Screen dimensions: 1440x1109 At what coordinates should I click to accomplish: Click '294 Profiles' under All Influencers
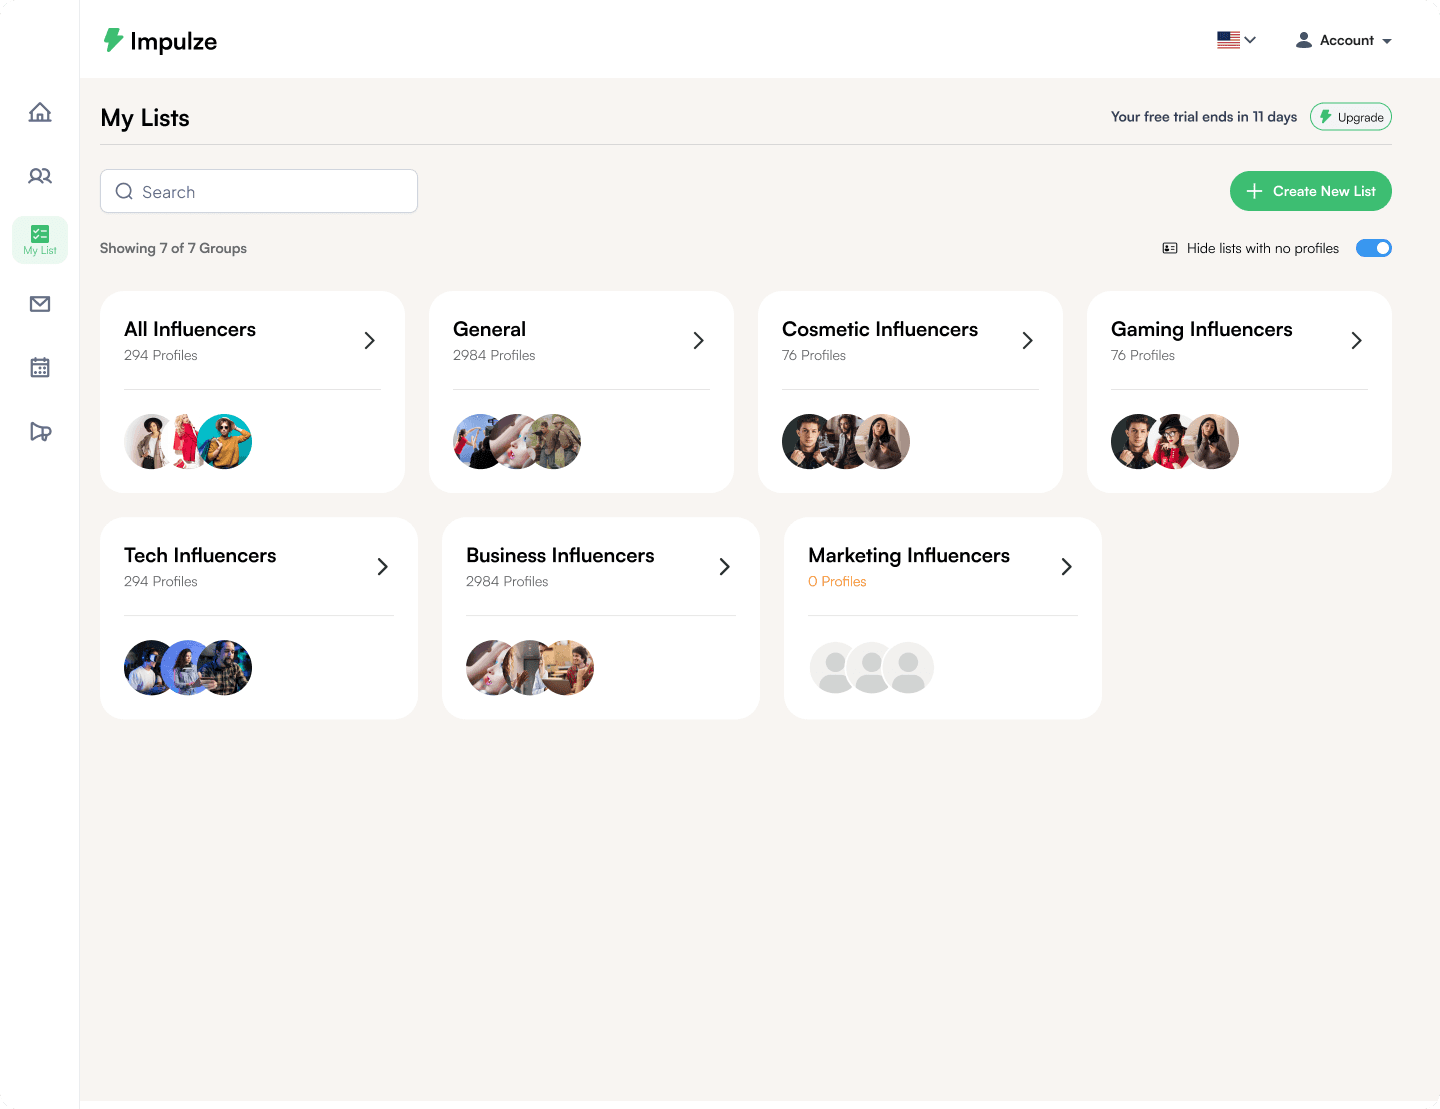click(x=161, y=355)
